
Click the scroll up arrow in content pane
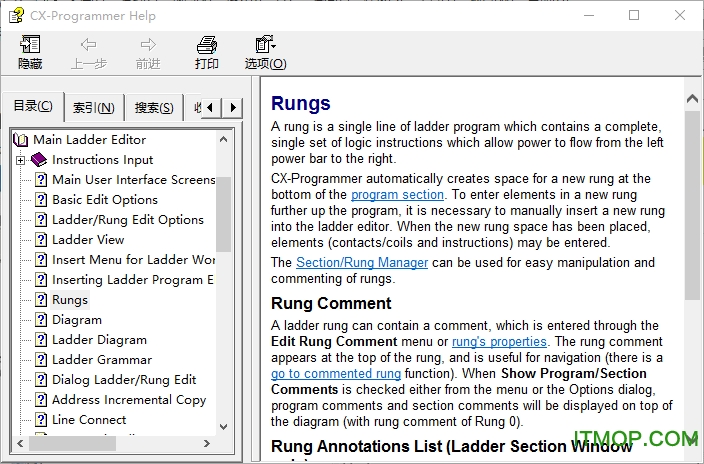pyautogui.click(x=692, y=98)
